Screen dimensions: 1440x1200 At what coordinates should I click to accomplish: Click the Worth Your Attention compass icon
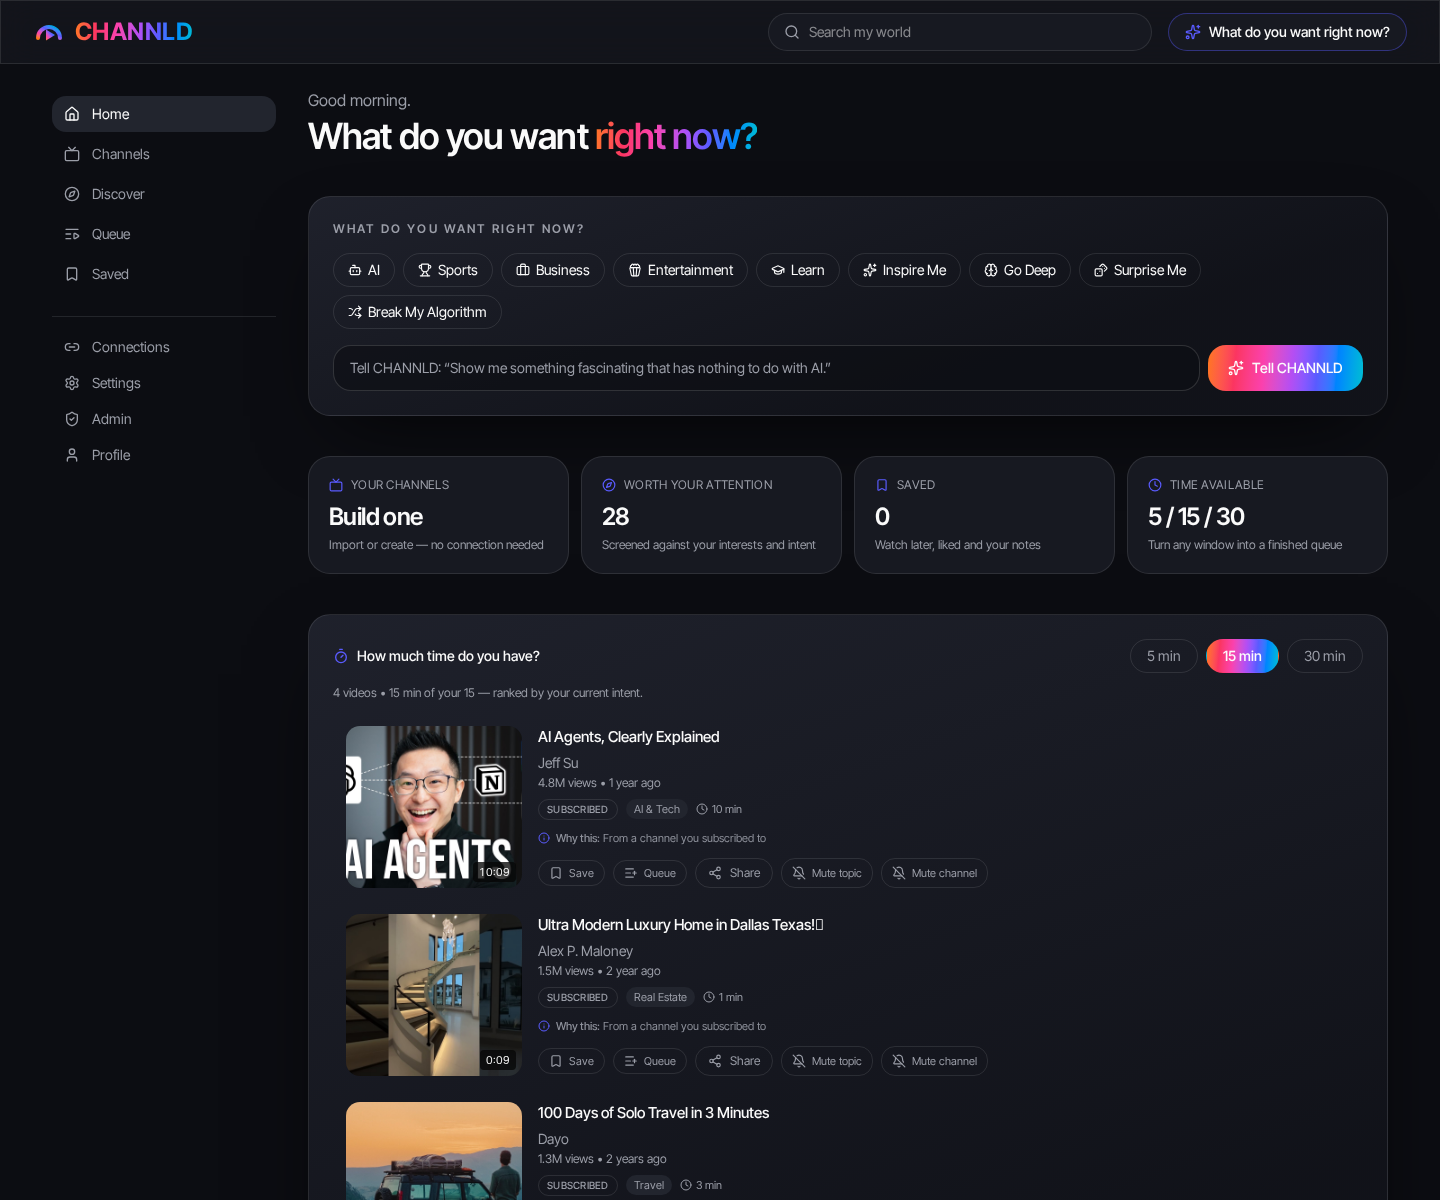click(x=609, y=485)
